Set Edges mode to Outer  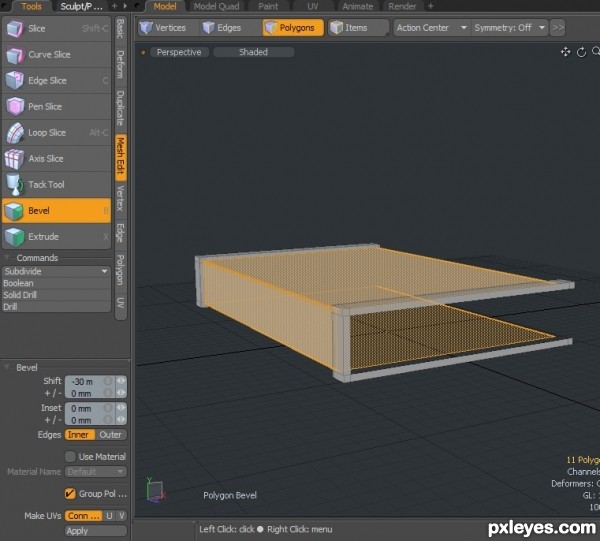click(x=111, y=435)
